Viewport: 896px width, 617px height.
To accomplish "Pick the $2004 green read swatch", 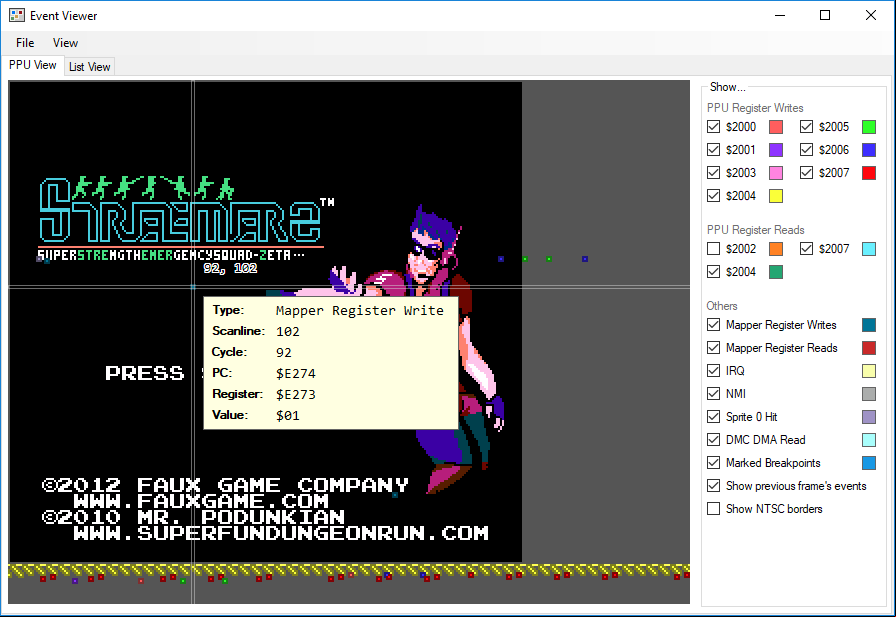I will 776,272.
